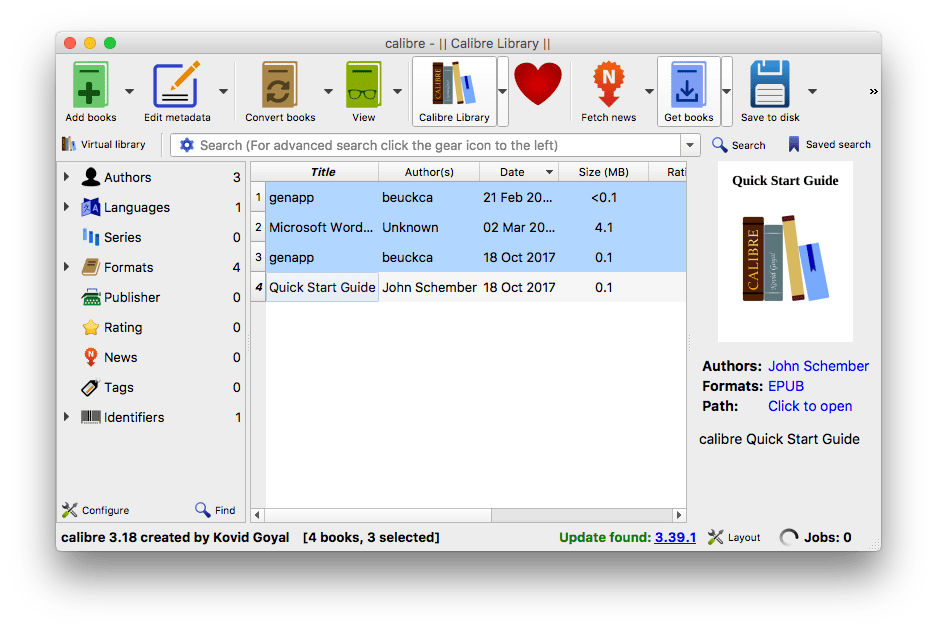
Task: Sort by the Date column header
Action: pyautogui.click(x=519, y=172)
